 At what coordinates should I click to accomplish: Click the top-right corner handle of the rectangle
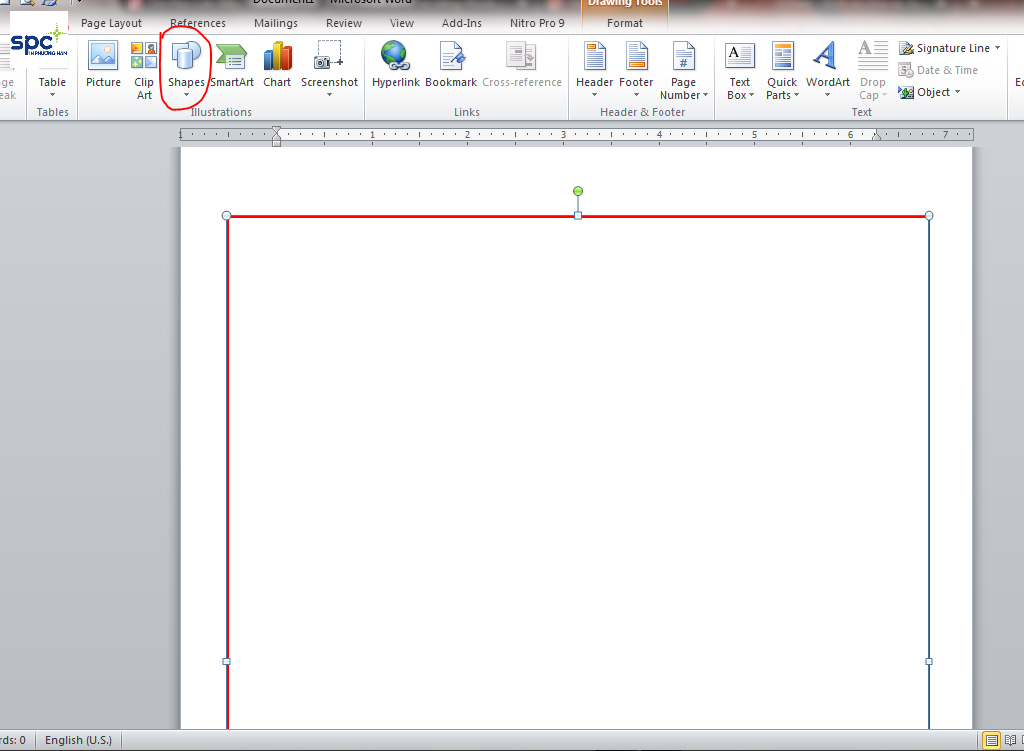pyautogui.click(x=929, y=216)
